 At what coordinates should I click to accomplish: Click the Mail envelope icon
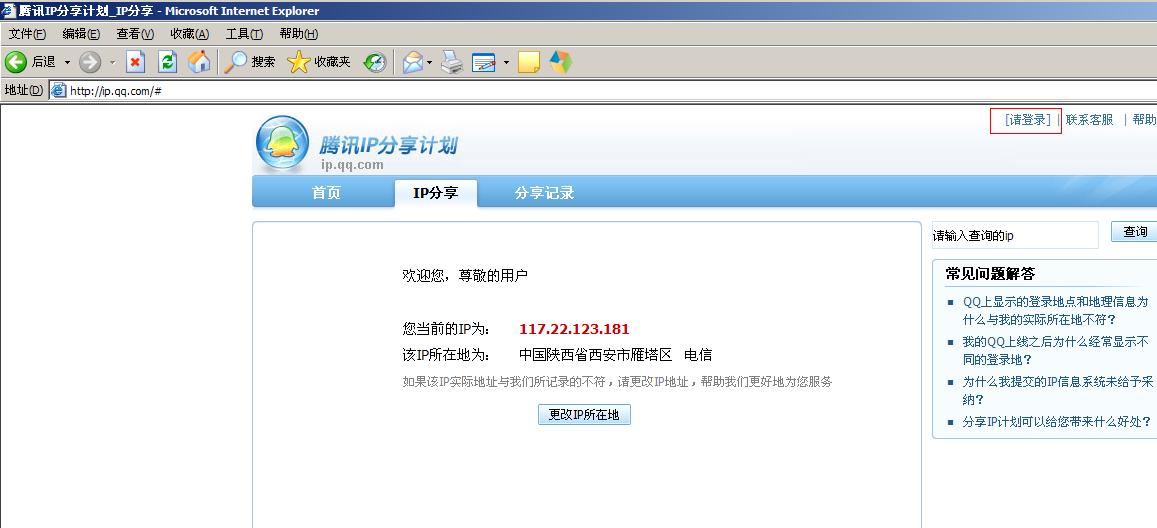click(x=412, y=63)
